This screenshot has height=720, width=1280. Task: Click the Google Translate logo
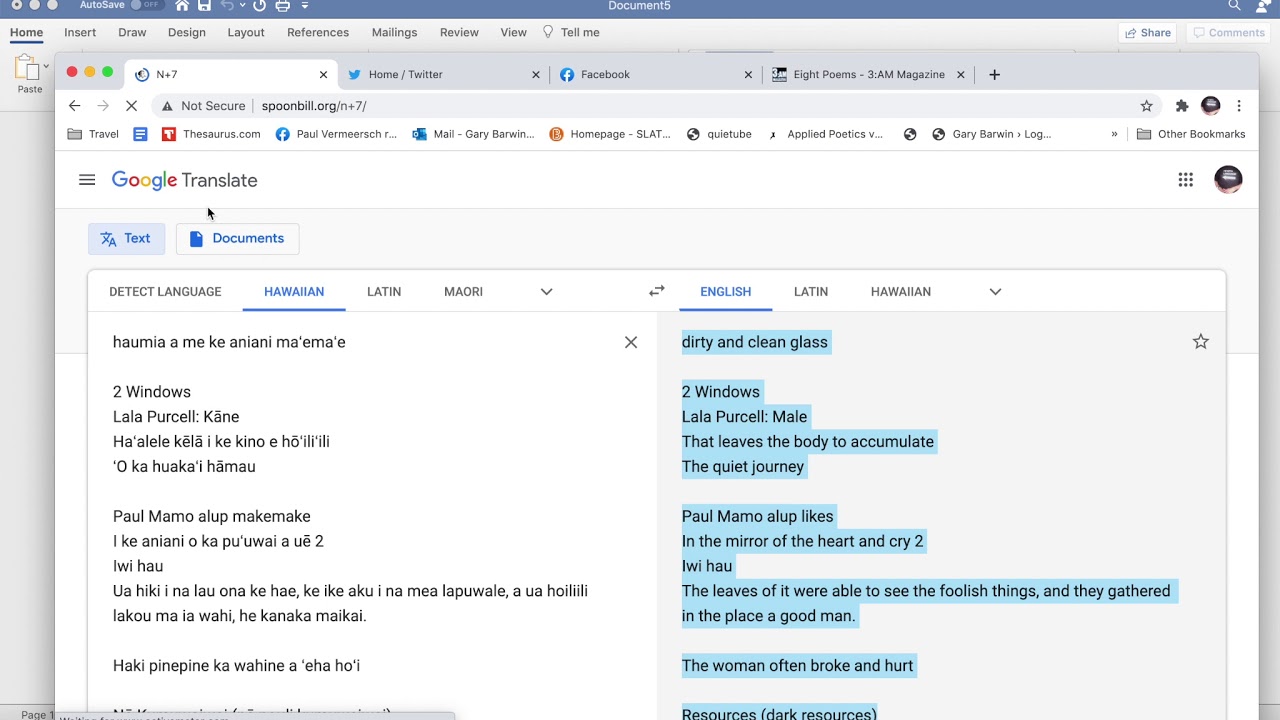(x=184, y=180)
